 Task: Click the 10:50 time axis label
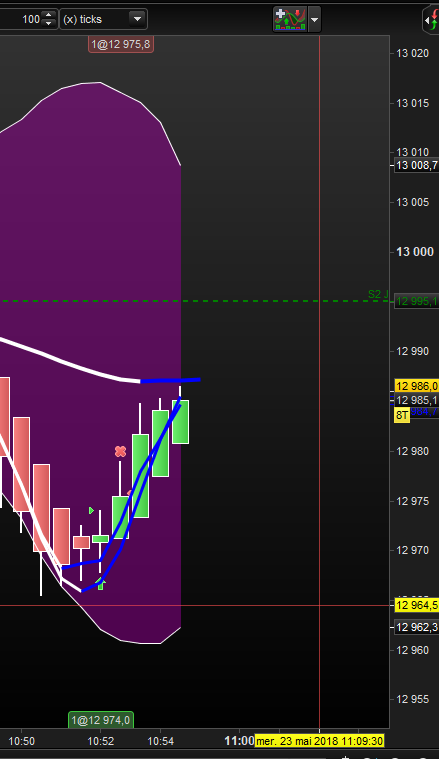click(x=22, y=741)
